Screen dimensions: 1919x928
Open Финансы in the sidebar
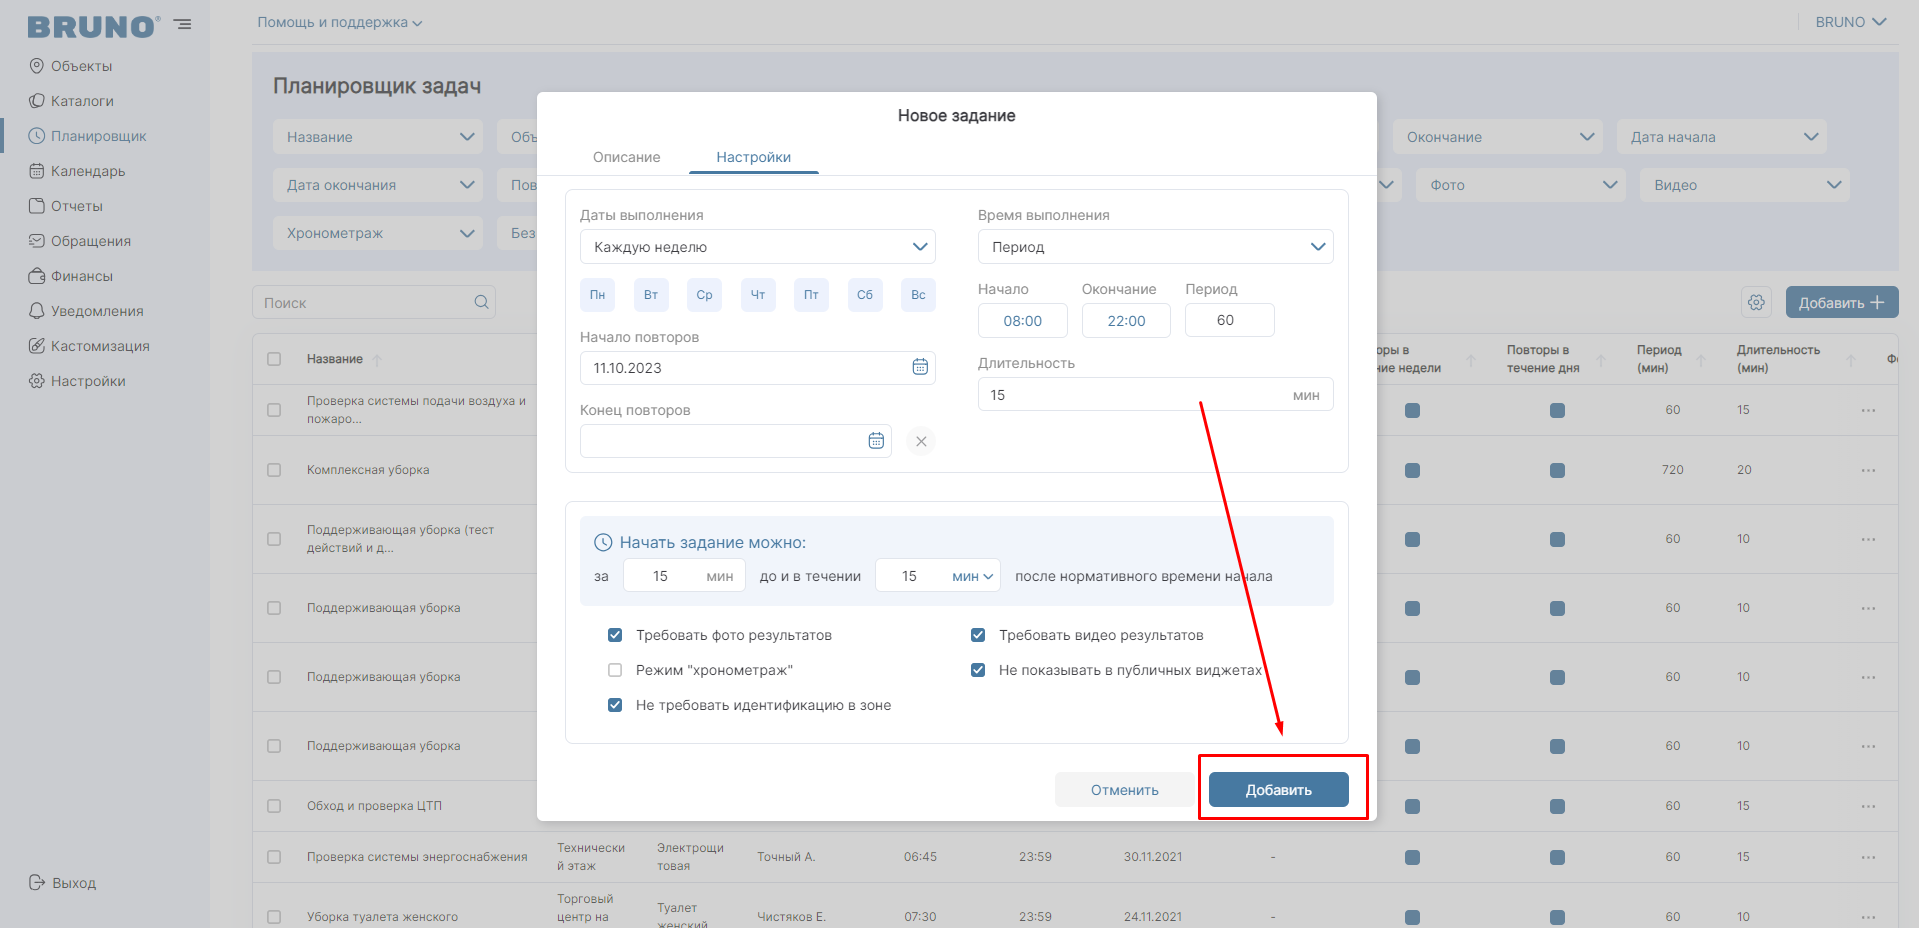point(71,276)
